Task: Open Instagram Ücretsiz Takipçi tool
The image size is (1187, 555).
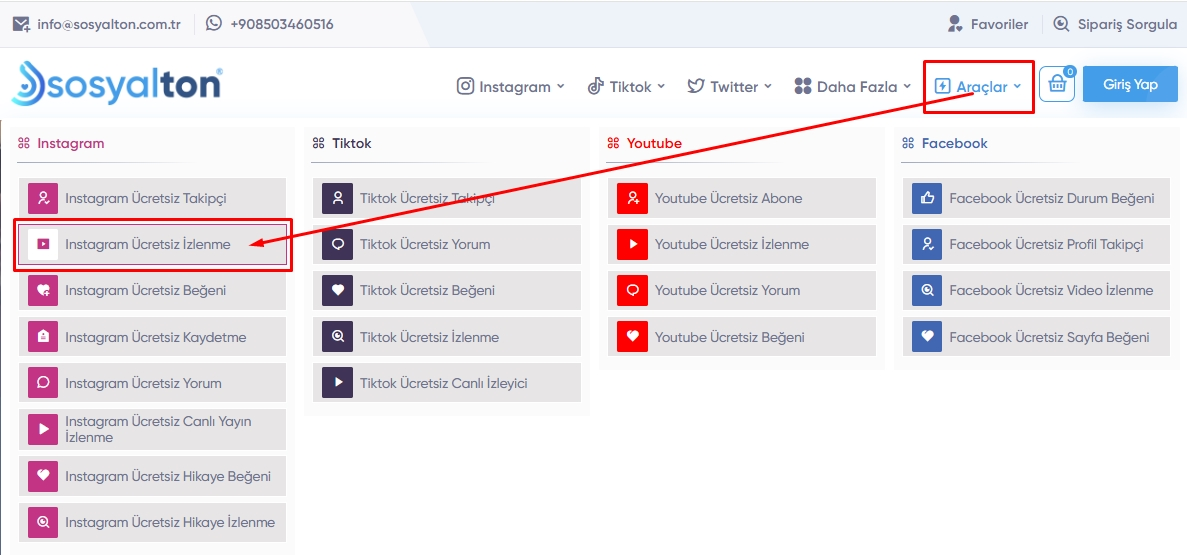Action: coord(151,198)
